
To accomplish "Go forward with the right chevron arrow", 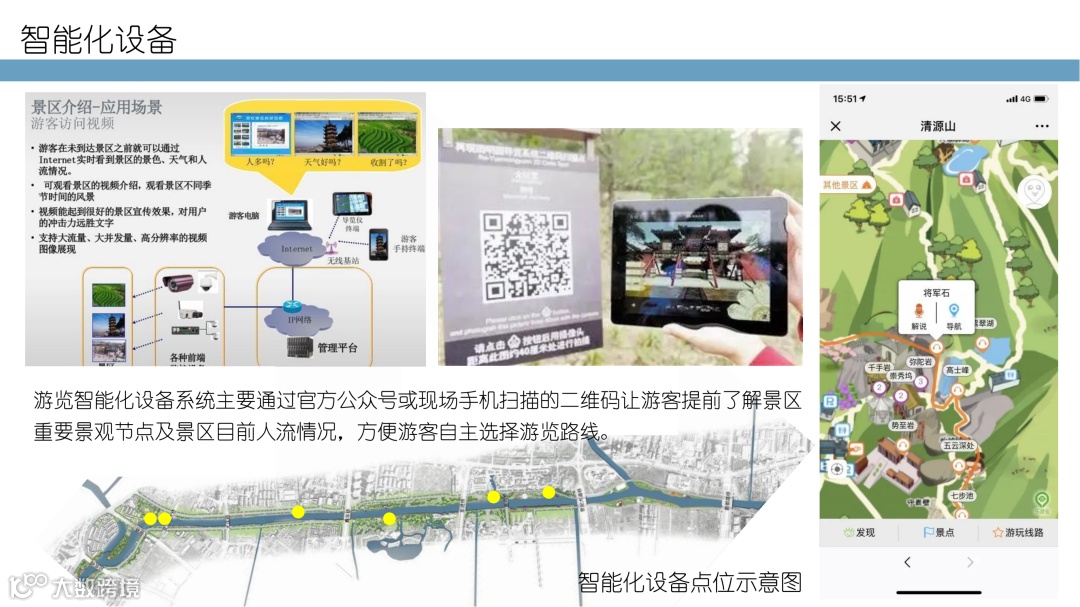I will pyautogui.click(x=970, y=562).
